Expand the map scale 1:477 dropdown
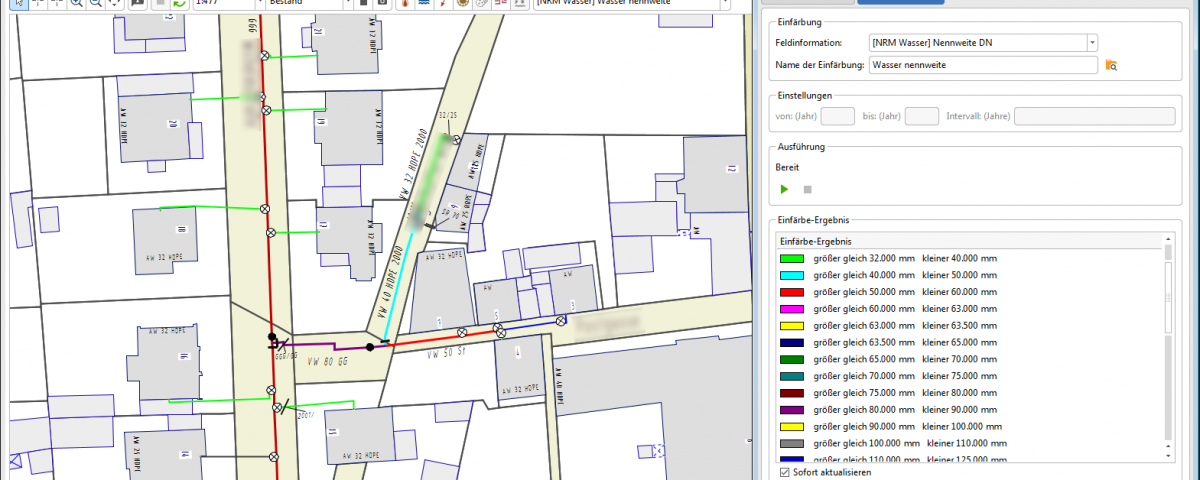Viewport: 1200px width, 480px height. pyautogui.click(x=258, y=3)
